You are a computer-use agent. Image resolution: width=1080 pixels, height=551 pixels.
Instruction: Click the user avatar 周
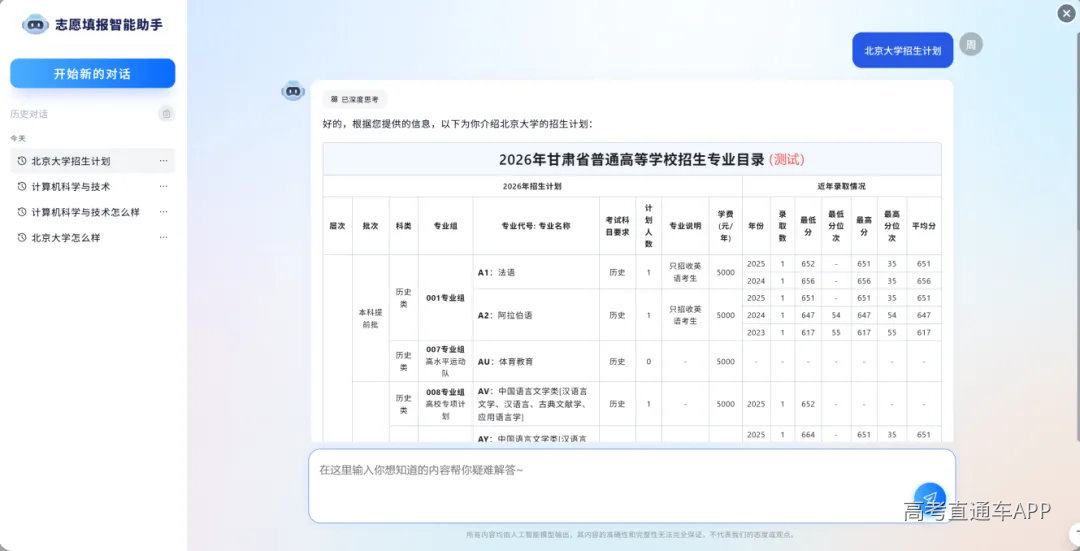pyautogui.click(x=971, y=44)
